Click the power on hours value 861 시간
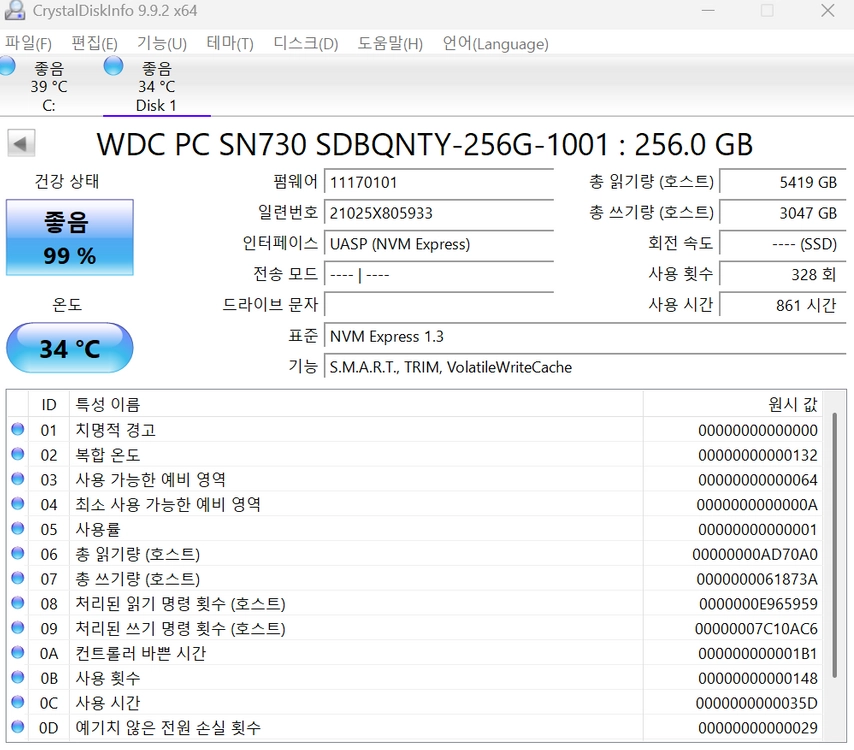Image resolution: width=854 pixels, height=750 pixels. click(x=783, y=304)
